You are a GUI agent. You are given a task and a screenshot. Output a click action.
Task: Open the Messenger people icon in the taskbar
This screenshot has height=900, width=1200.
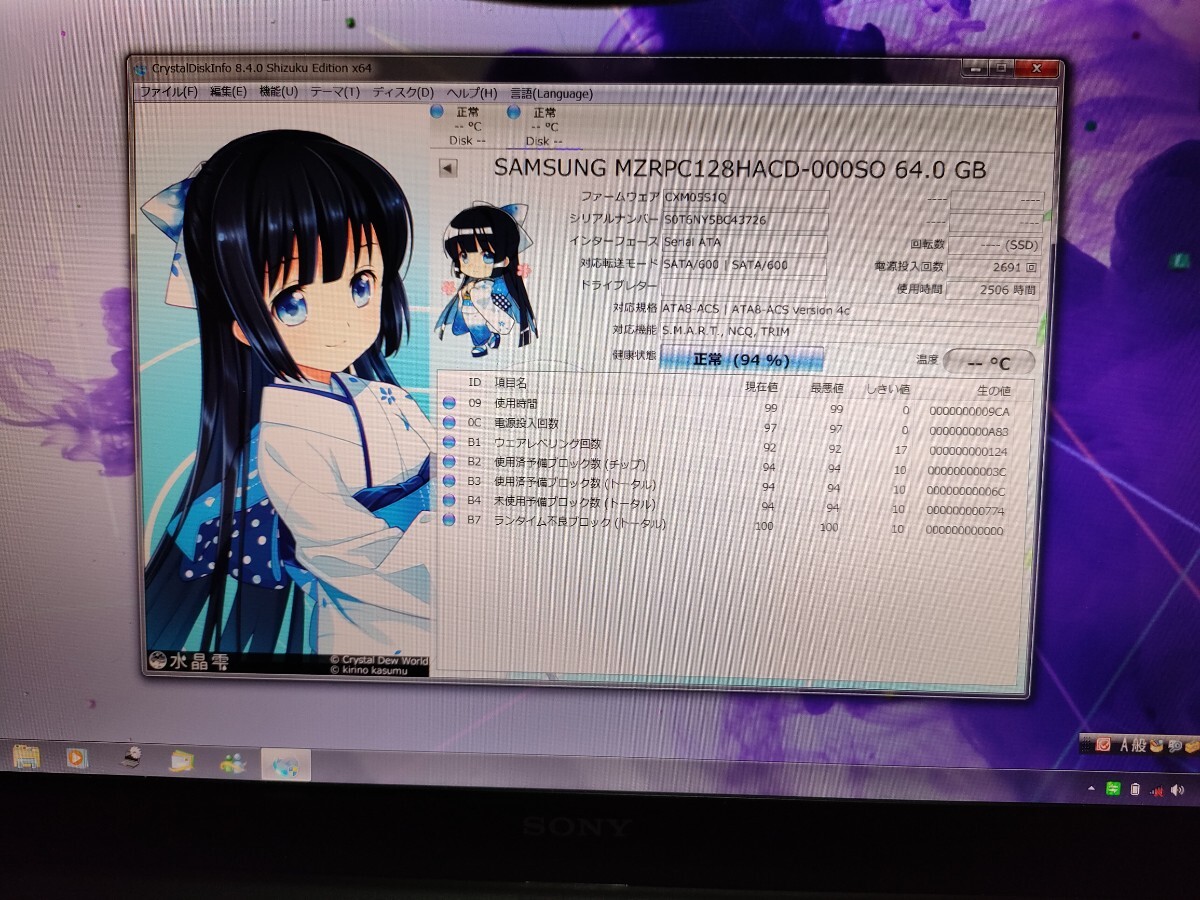click(x=234, y=763)
